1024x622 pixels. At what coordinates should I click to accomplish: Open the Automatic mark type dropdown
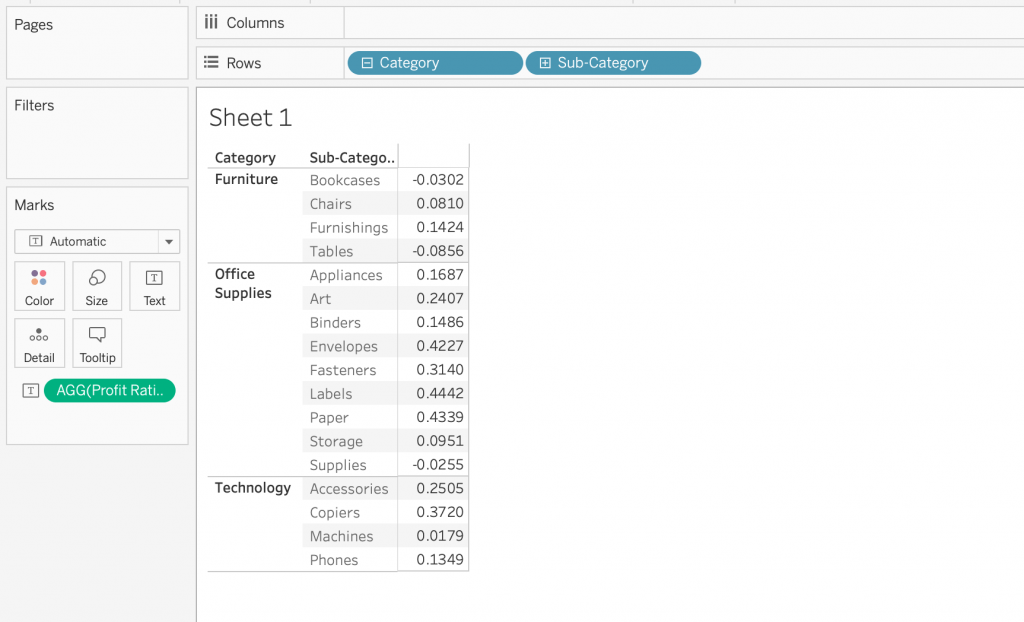(170, 242)
